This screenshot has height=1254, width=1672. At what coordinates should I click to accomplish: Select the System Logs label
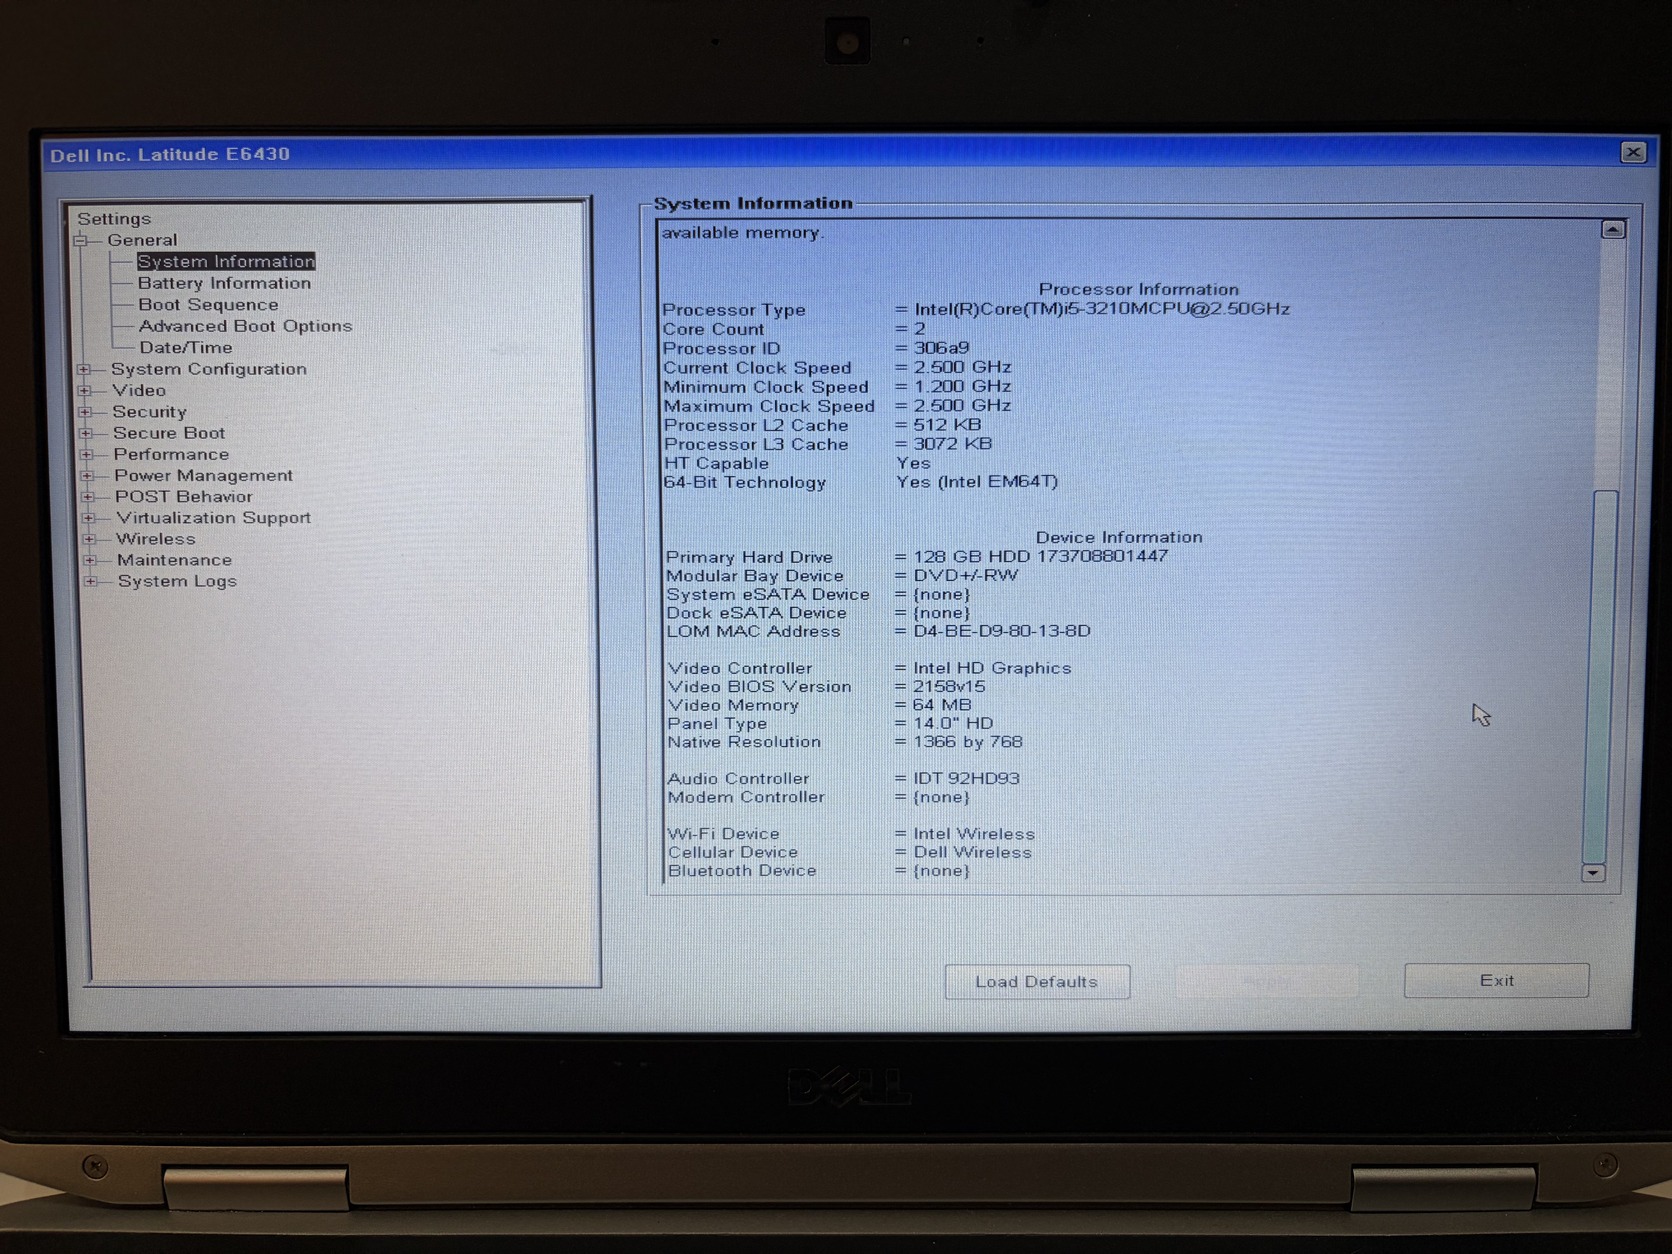coord(178,581)
